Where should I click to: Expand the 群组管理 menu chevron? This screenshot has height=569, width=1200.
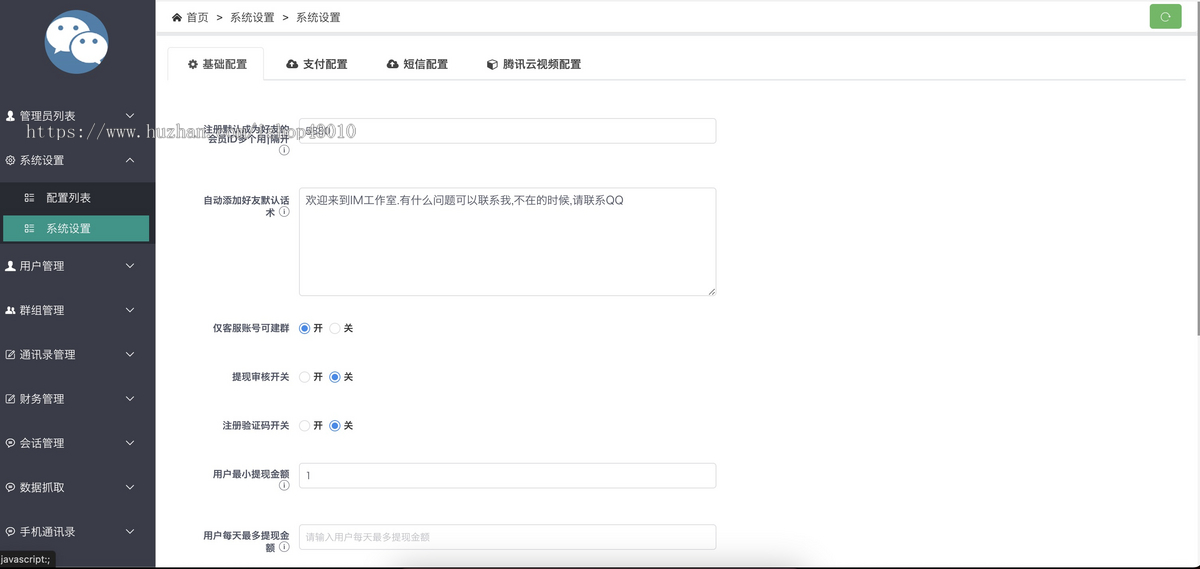130,310
